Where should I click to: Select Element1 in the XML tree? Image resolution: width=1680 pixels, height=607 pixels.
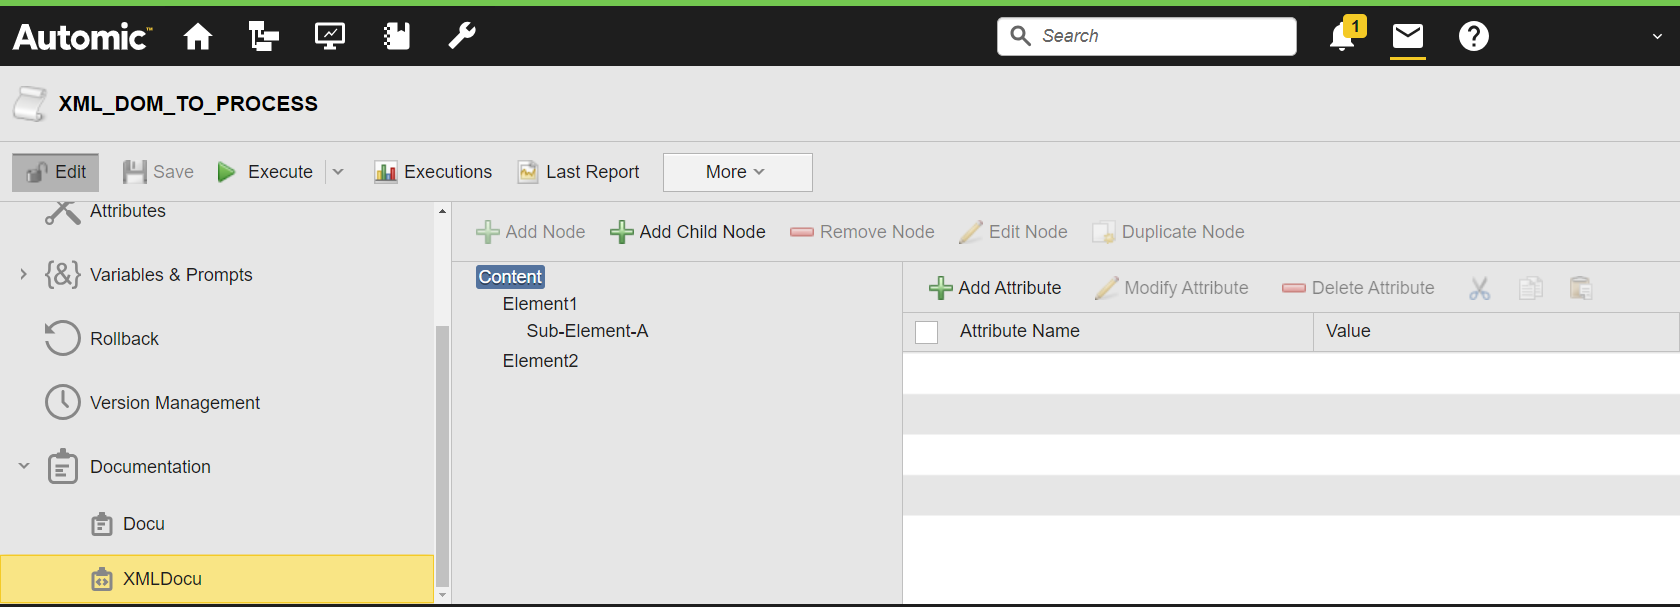point(540,303)
